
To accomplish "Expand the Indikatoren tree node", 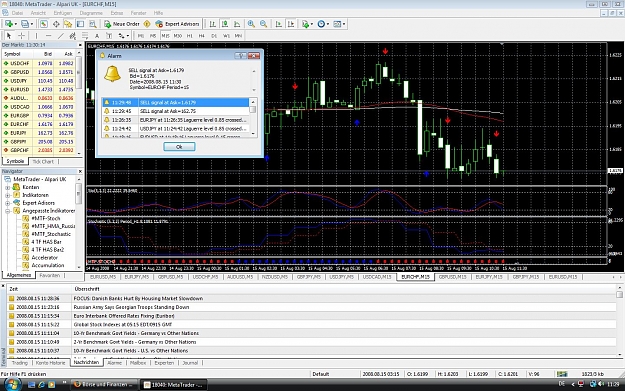I will pos(8,195).
